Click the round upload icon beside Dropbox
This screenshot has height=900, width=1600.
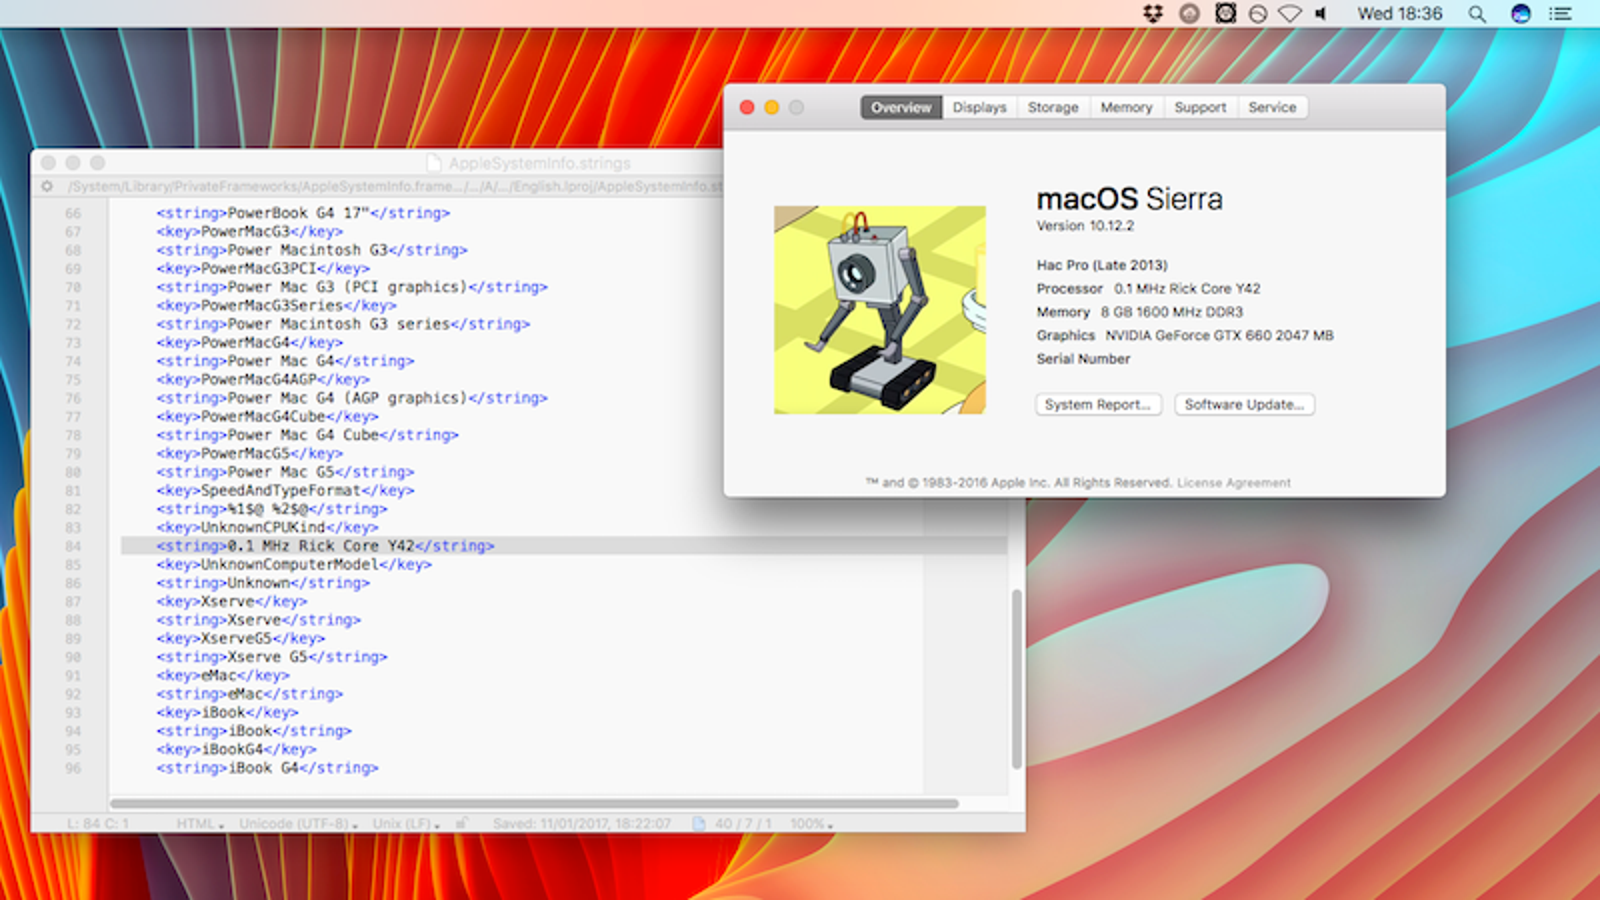[x=1189, y=13]
